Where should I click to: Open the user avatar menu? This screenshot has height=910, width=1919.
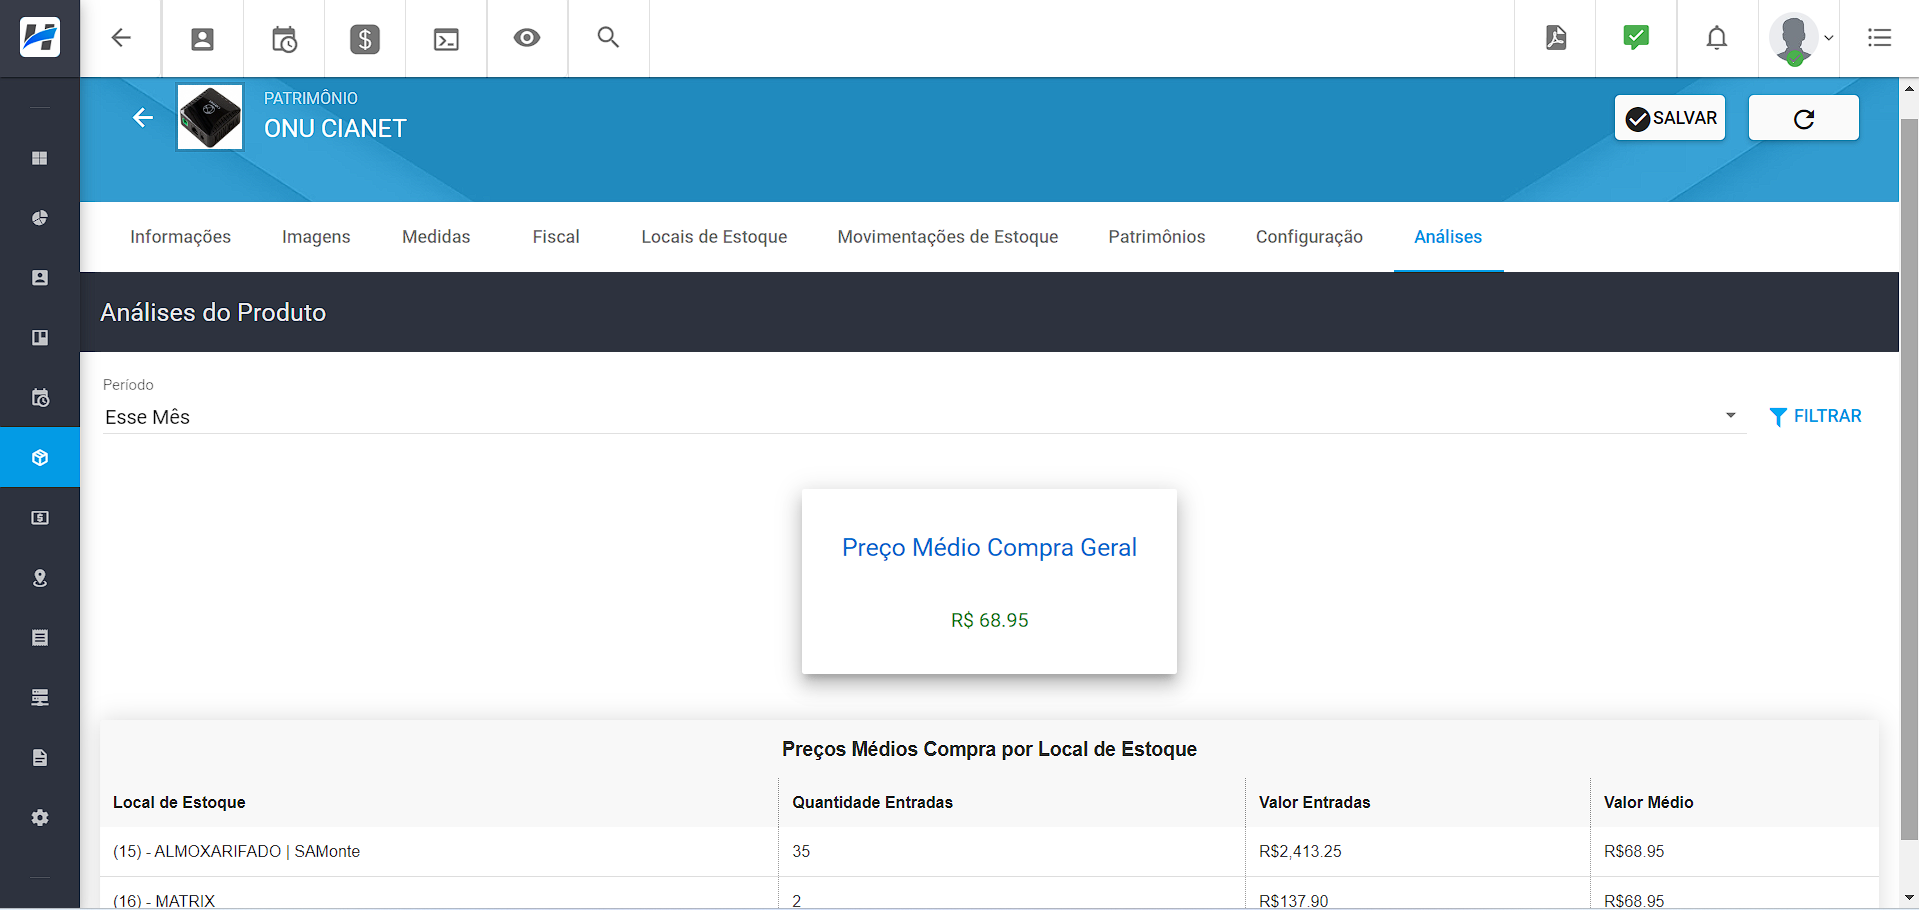[1799, 39]
